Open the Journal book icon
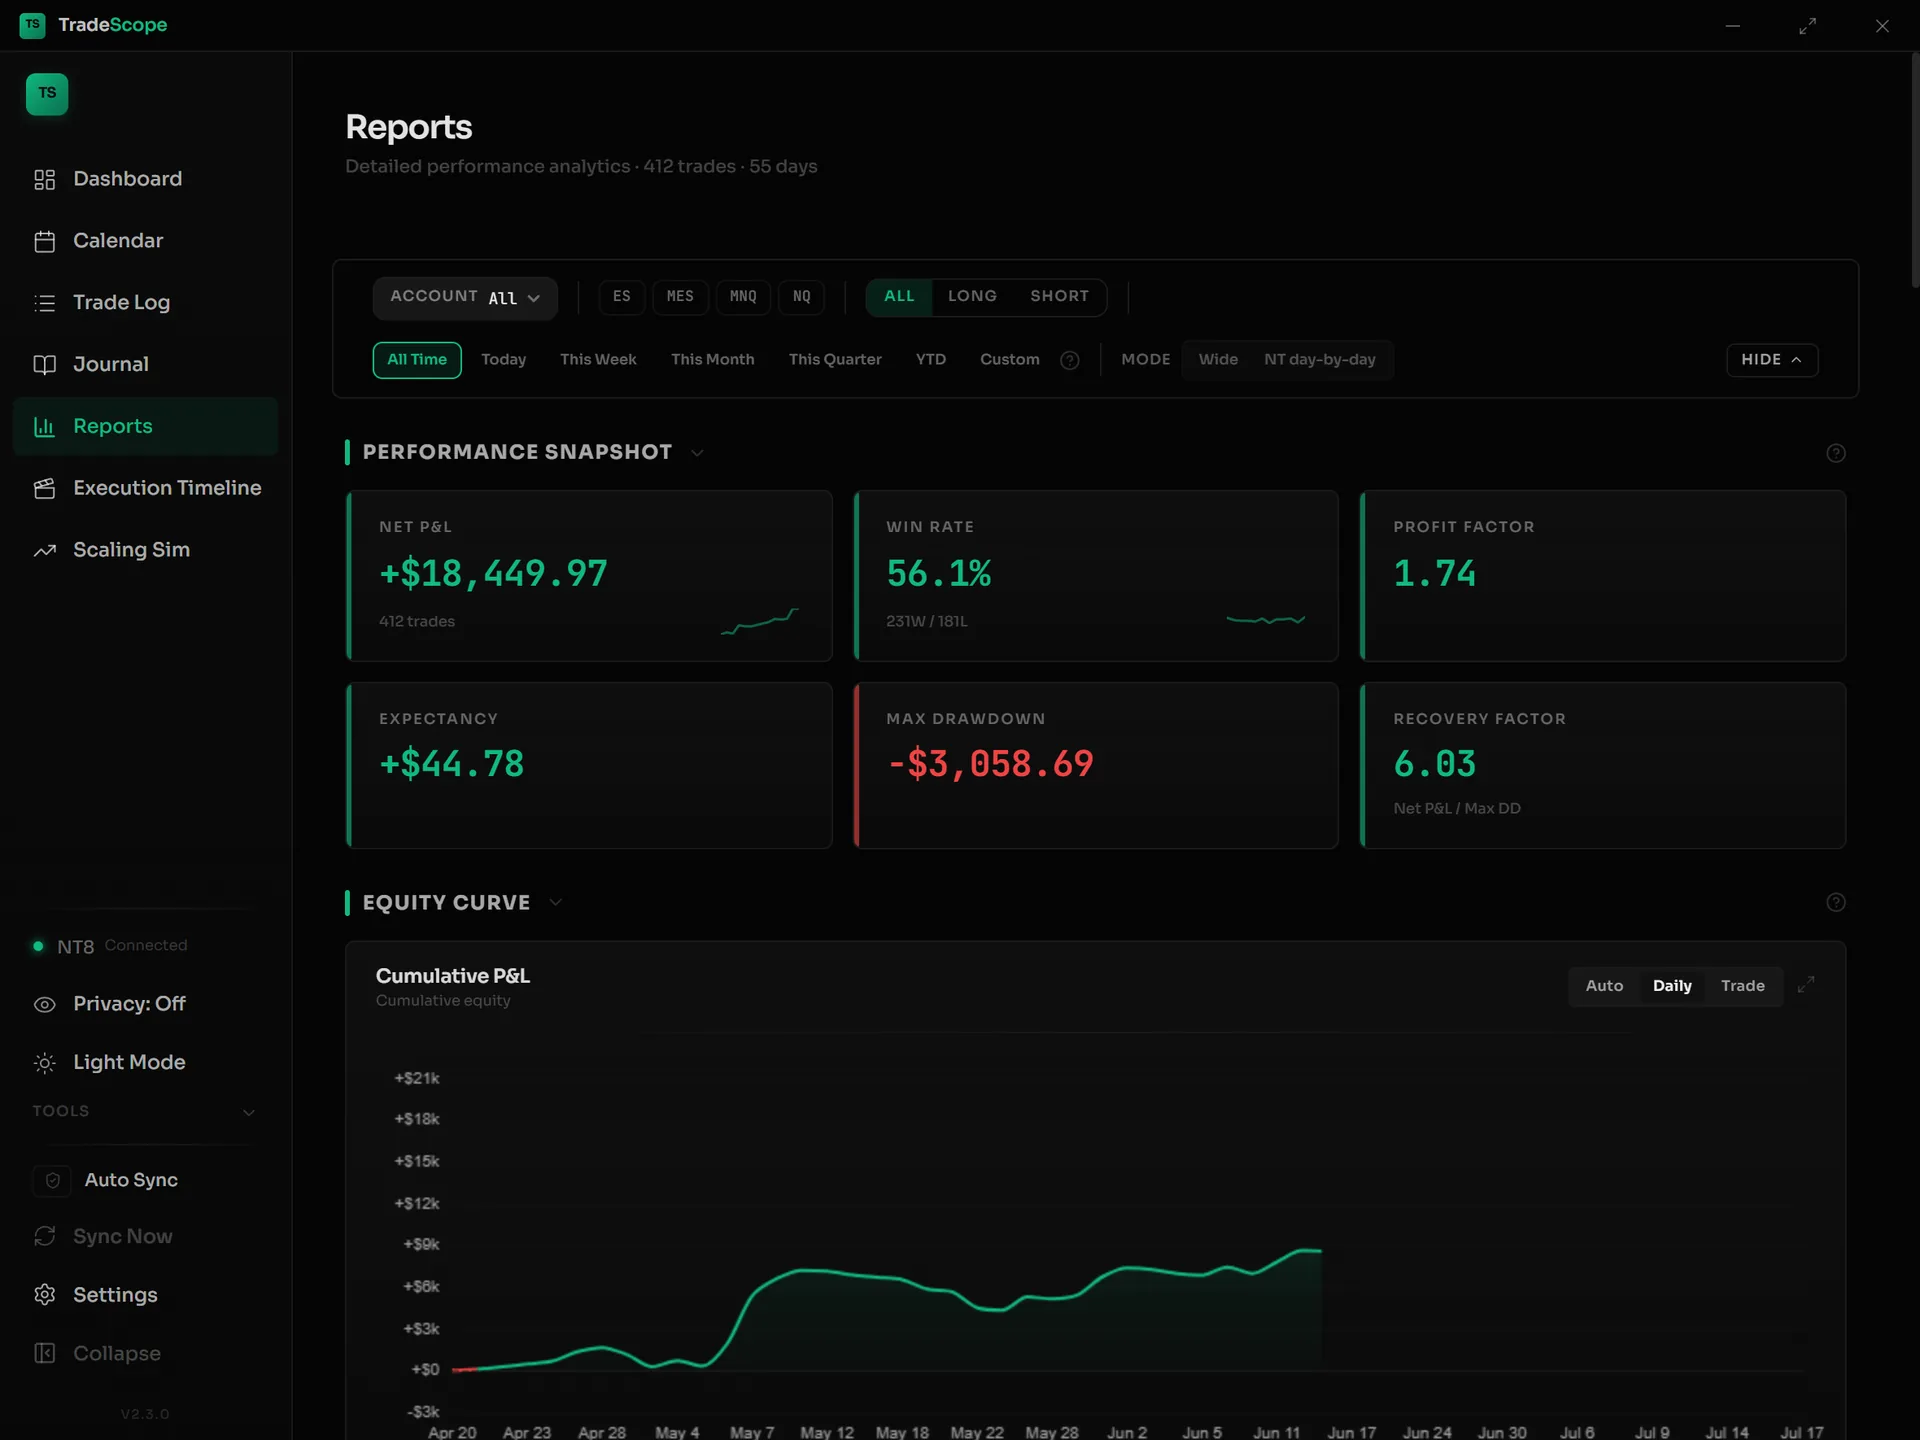1920x1440 pixels. [x=44, y=365]
